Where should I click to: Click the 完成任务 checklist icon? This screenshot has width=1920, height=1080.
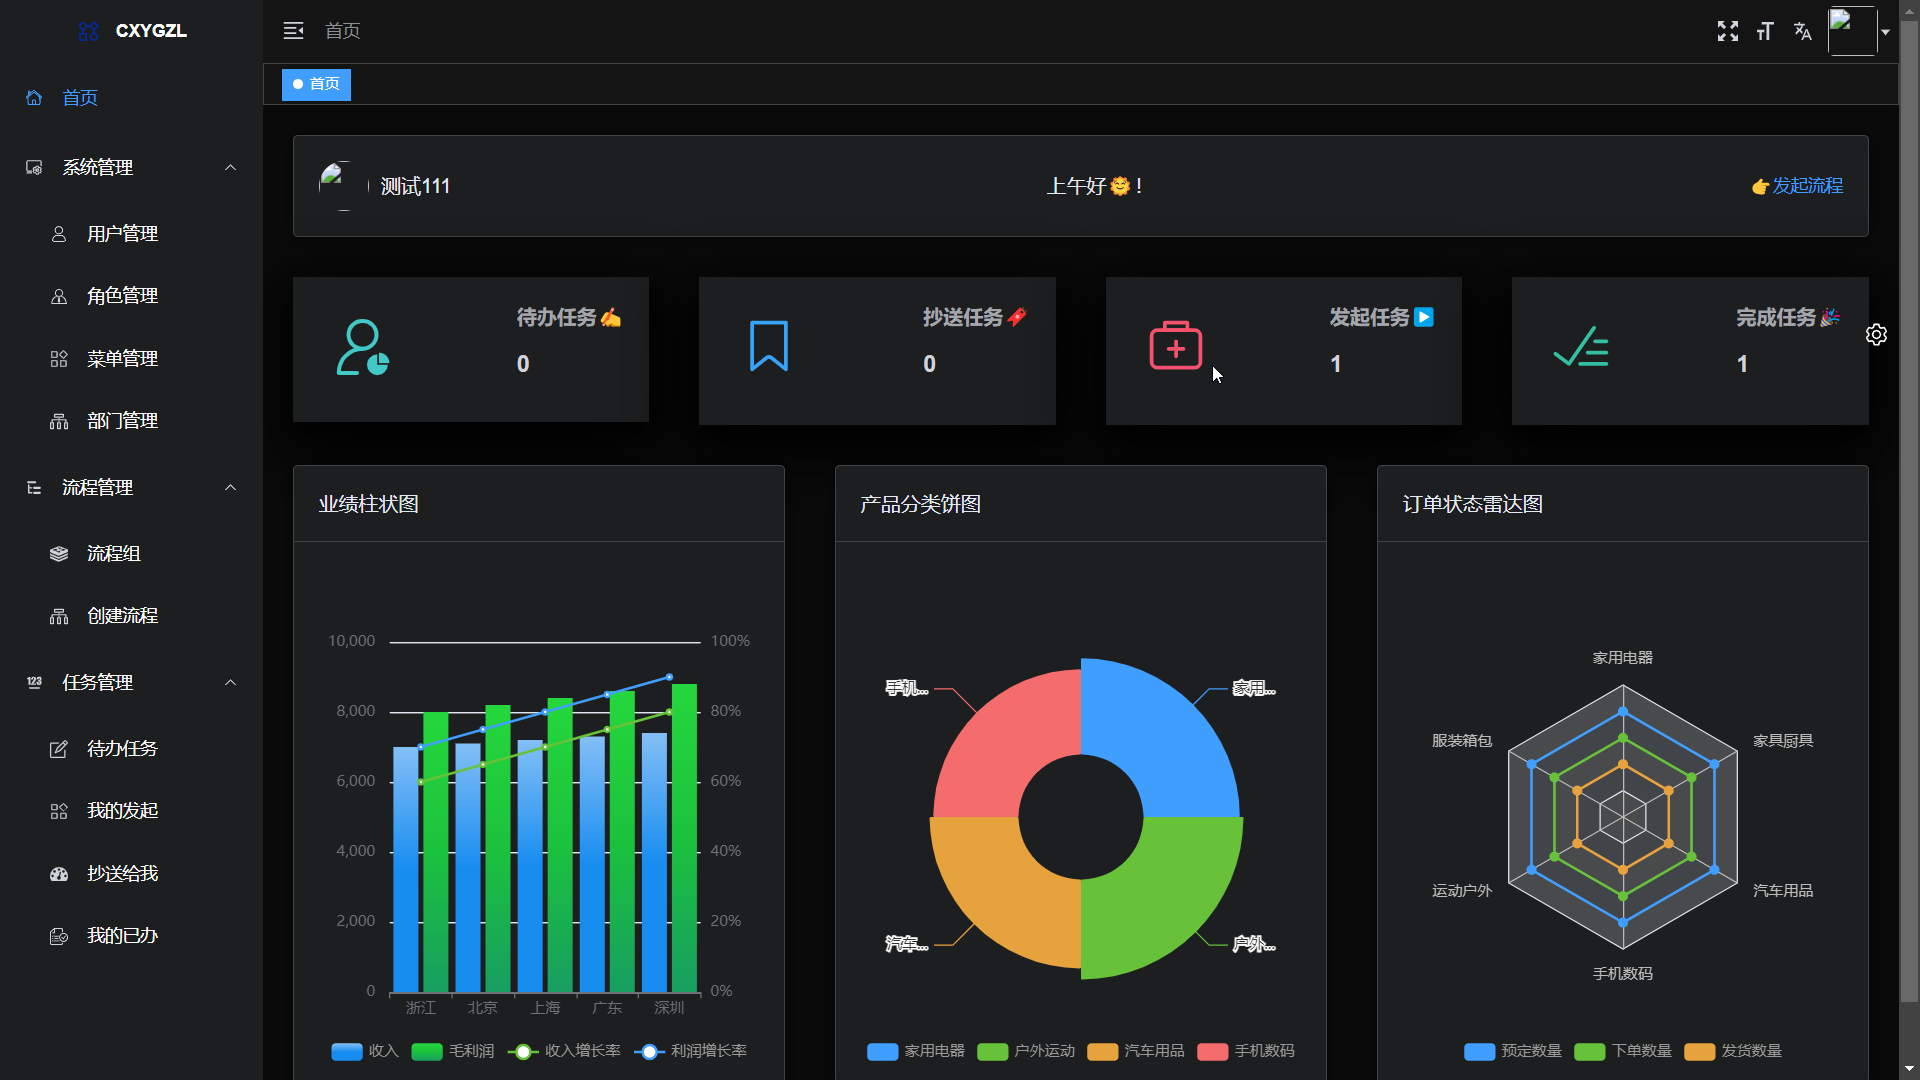tap(1581, 347)
